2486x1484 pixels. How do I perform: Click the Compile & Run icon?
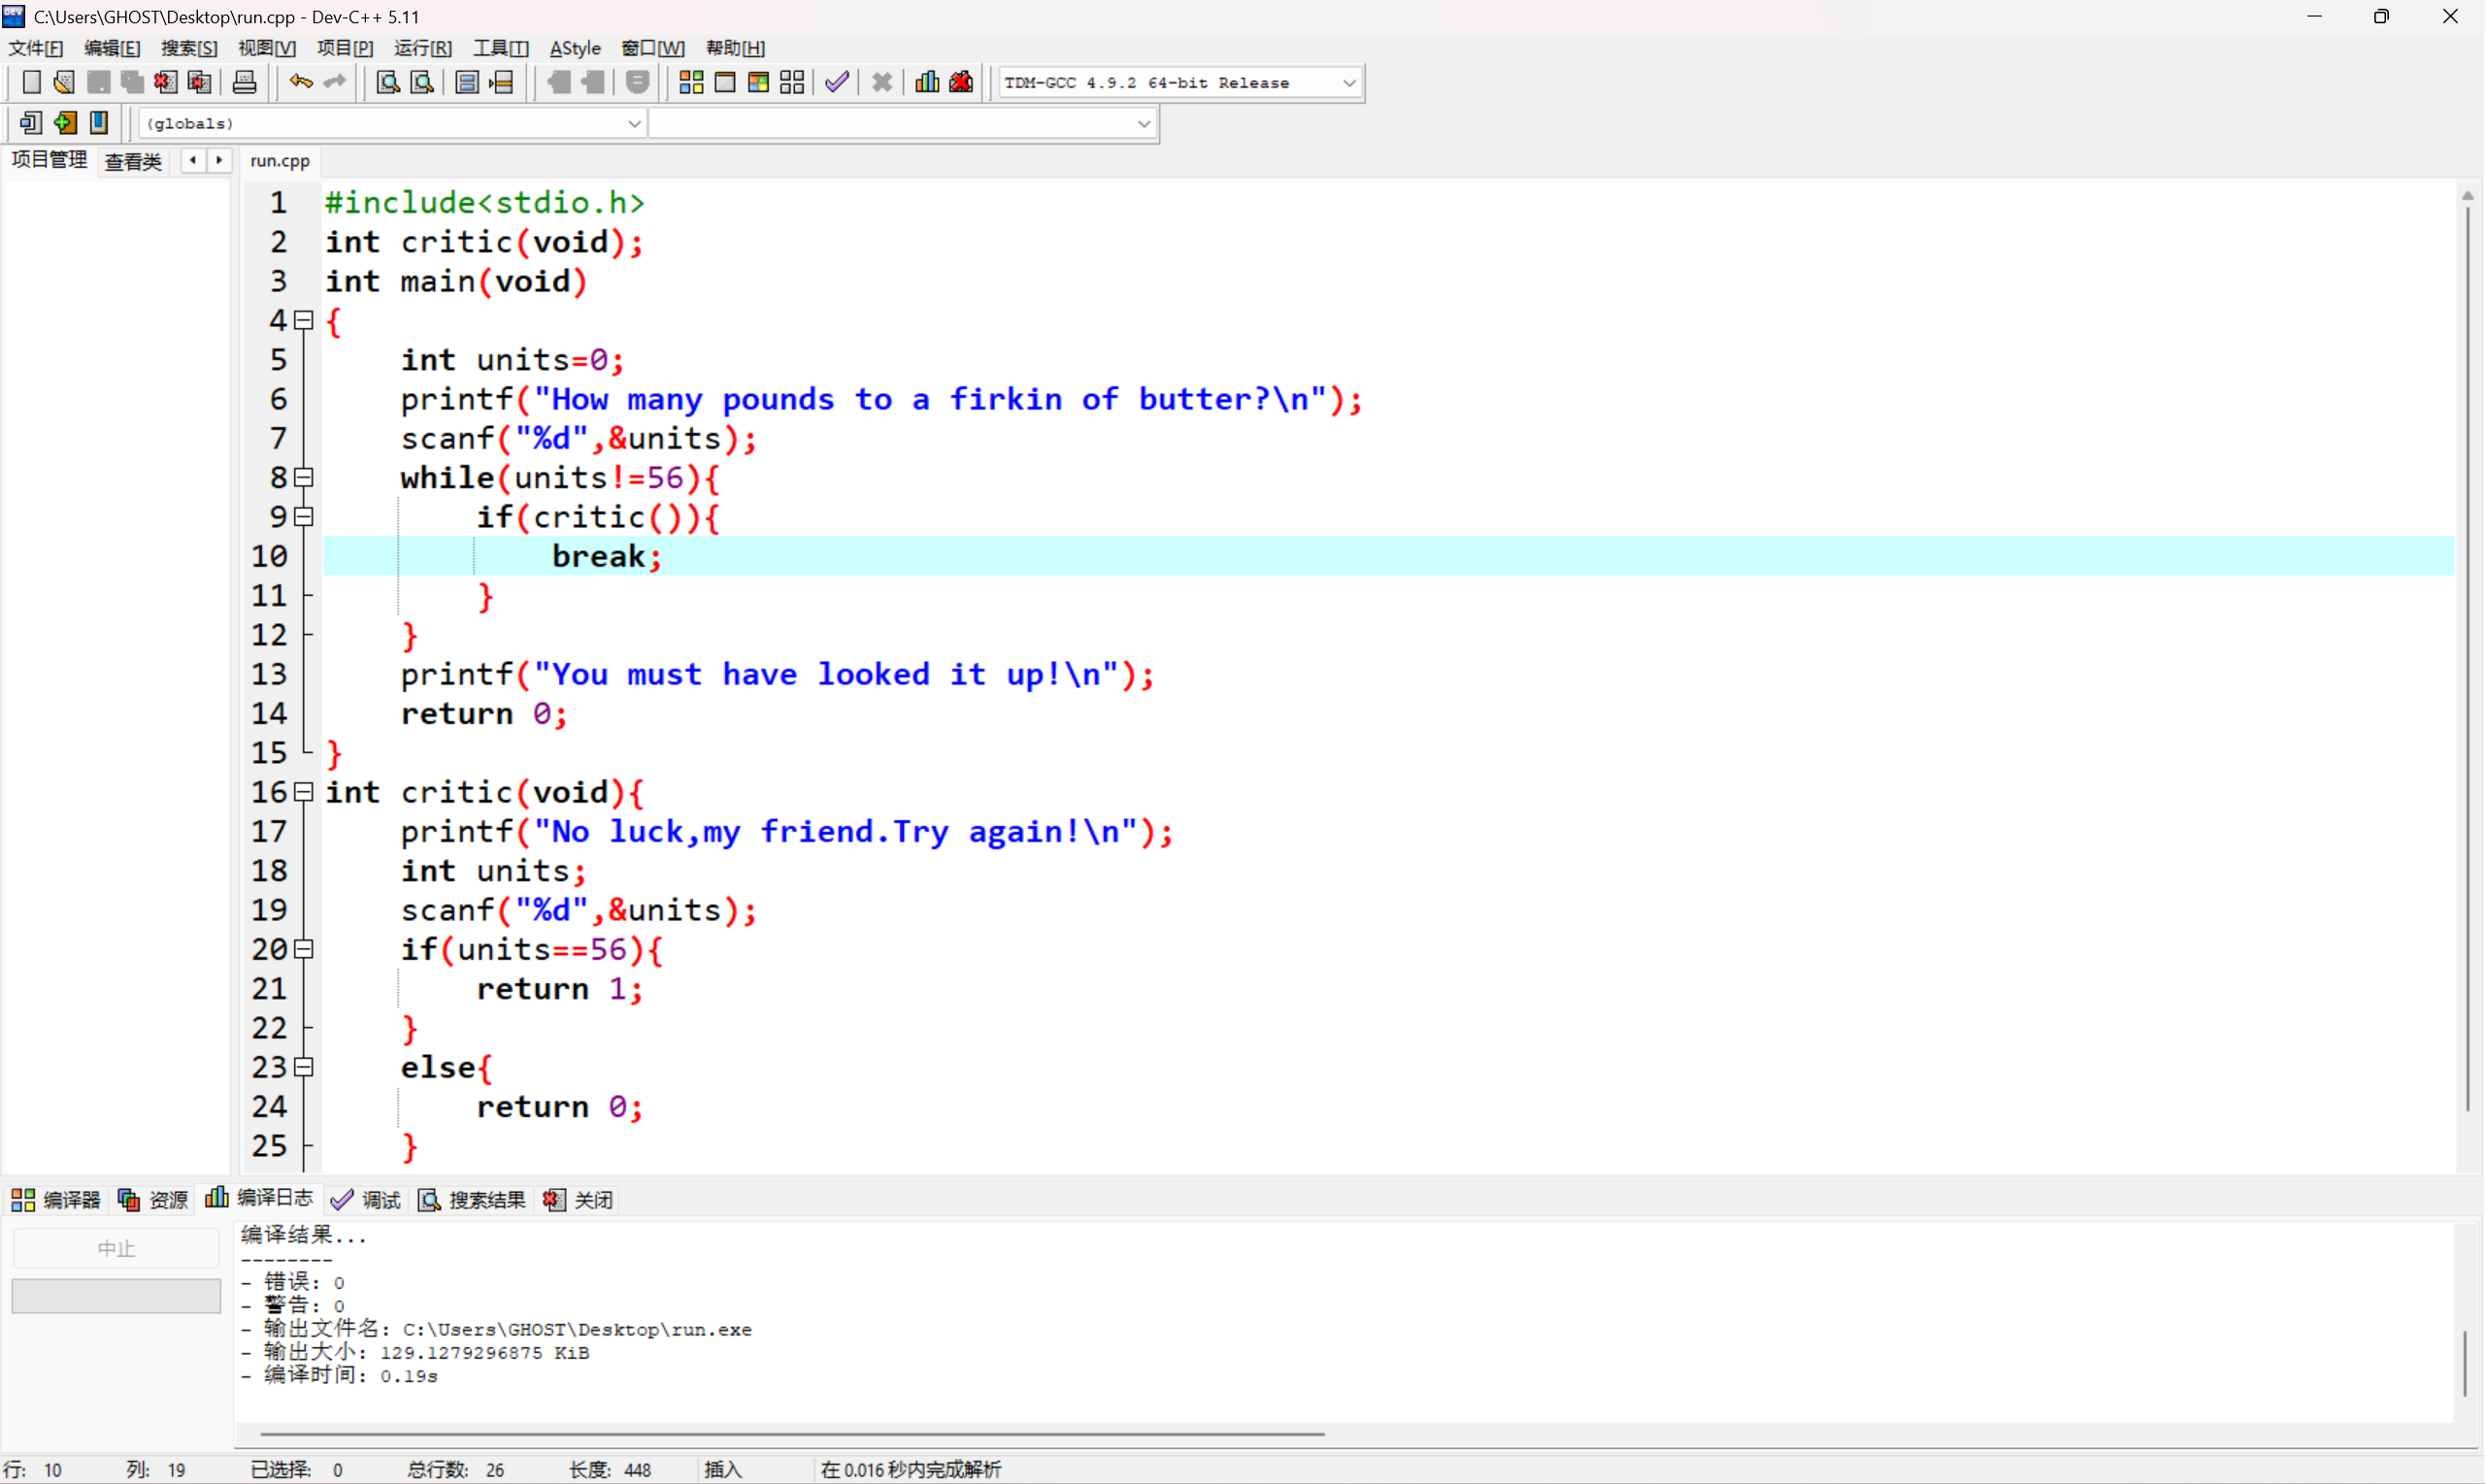759,83
